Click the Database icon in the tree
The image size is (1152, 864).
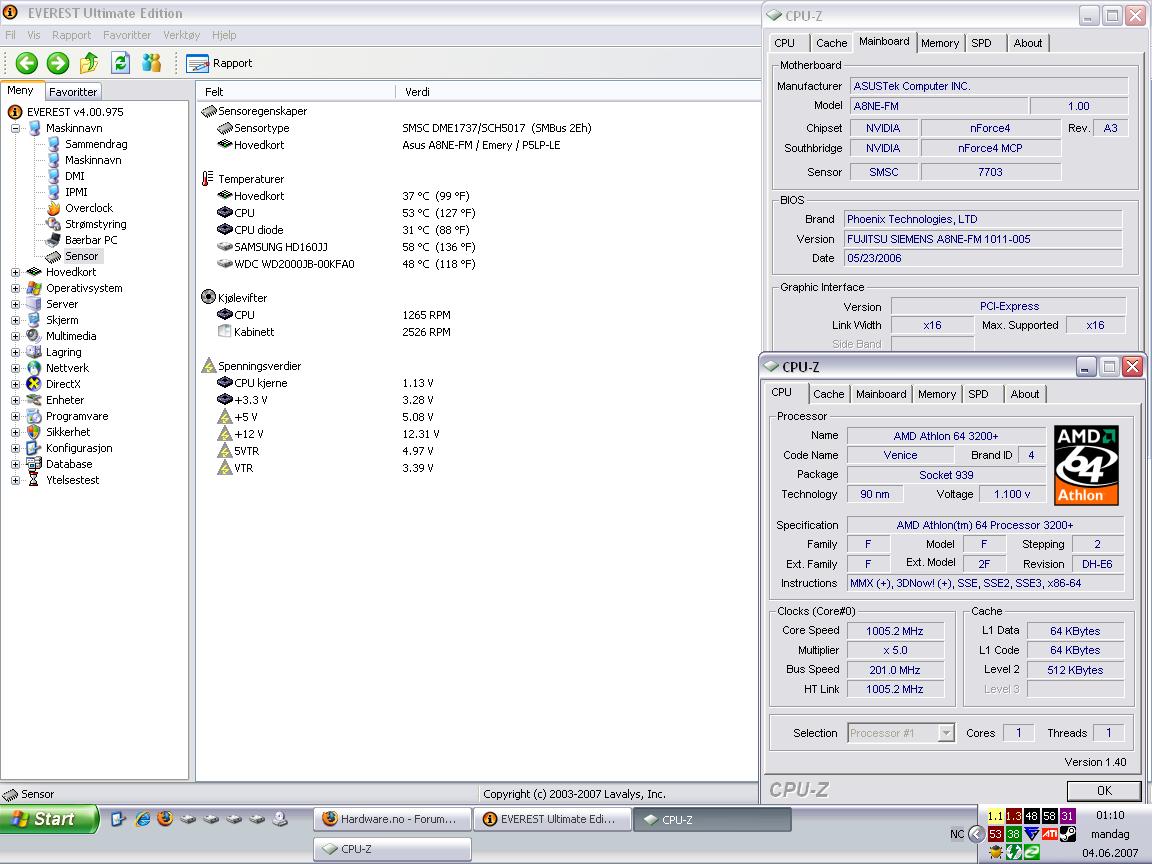coord(34,464)
